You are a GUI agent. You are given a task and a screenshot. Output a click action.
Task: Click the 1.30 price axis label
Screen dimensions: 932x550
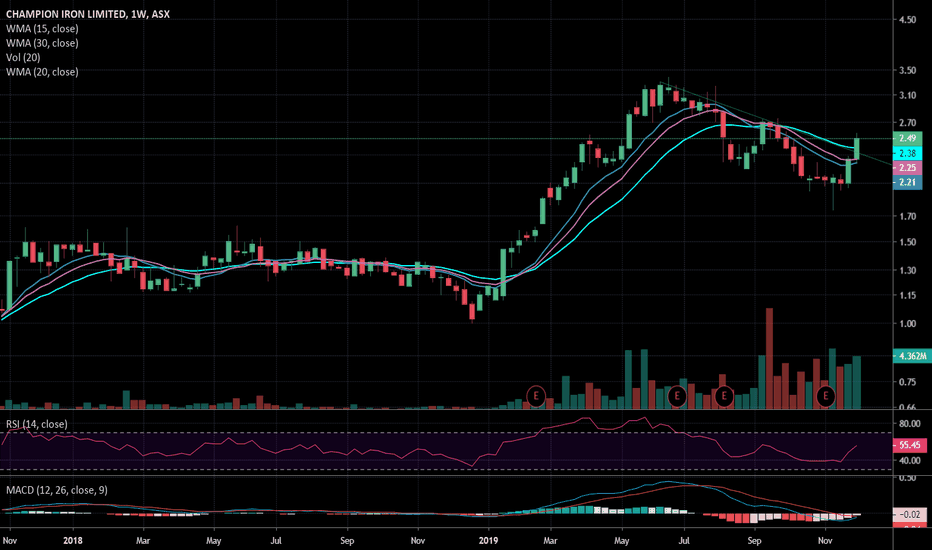tap(908, 271)
